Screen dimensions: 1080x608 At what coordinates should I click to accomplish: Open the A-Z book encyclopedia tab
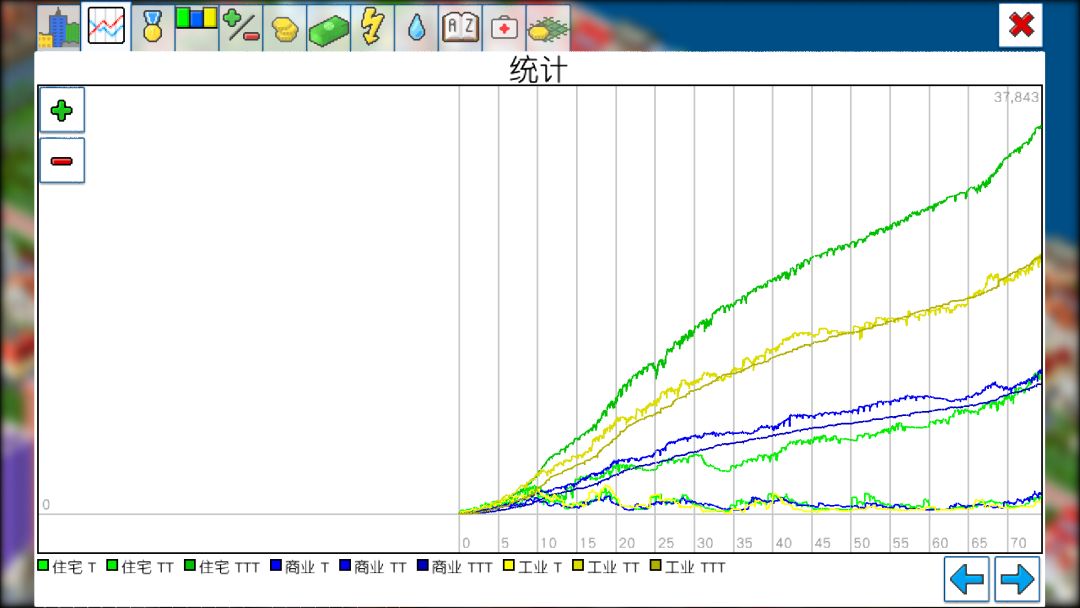pyautogui.click(x=460, y=28)
